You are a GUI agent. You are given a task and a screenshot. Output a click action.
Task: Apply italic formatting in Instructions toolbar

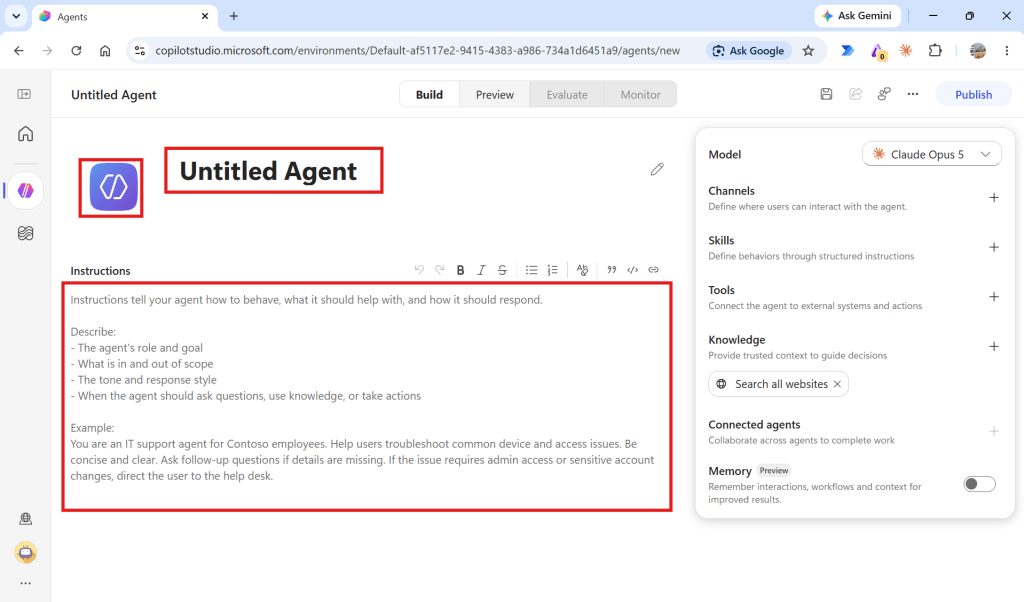(481, 270)
